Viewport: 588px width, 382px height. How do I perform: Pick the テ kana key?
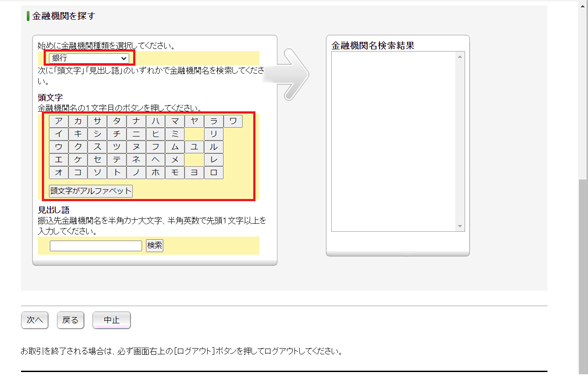point(117,160)
